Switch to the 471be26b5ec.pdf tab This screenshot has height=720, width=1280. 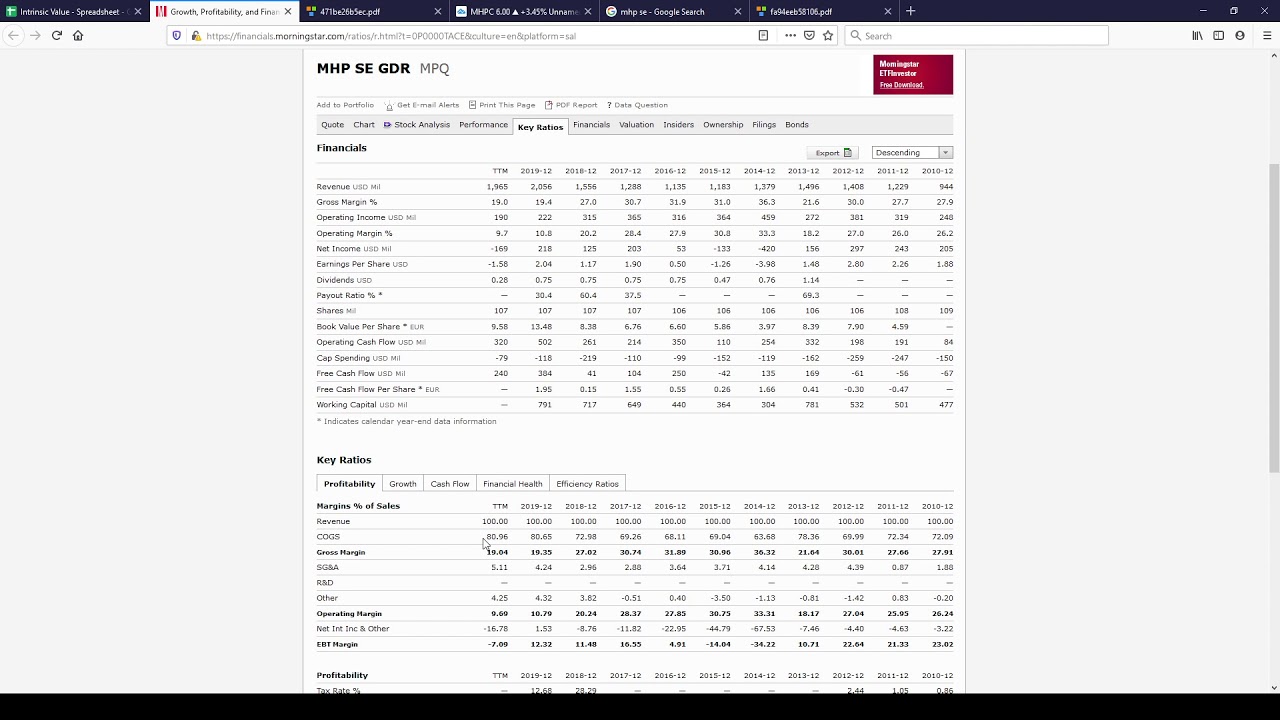click(375, 12)
